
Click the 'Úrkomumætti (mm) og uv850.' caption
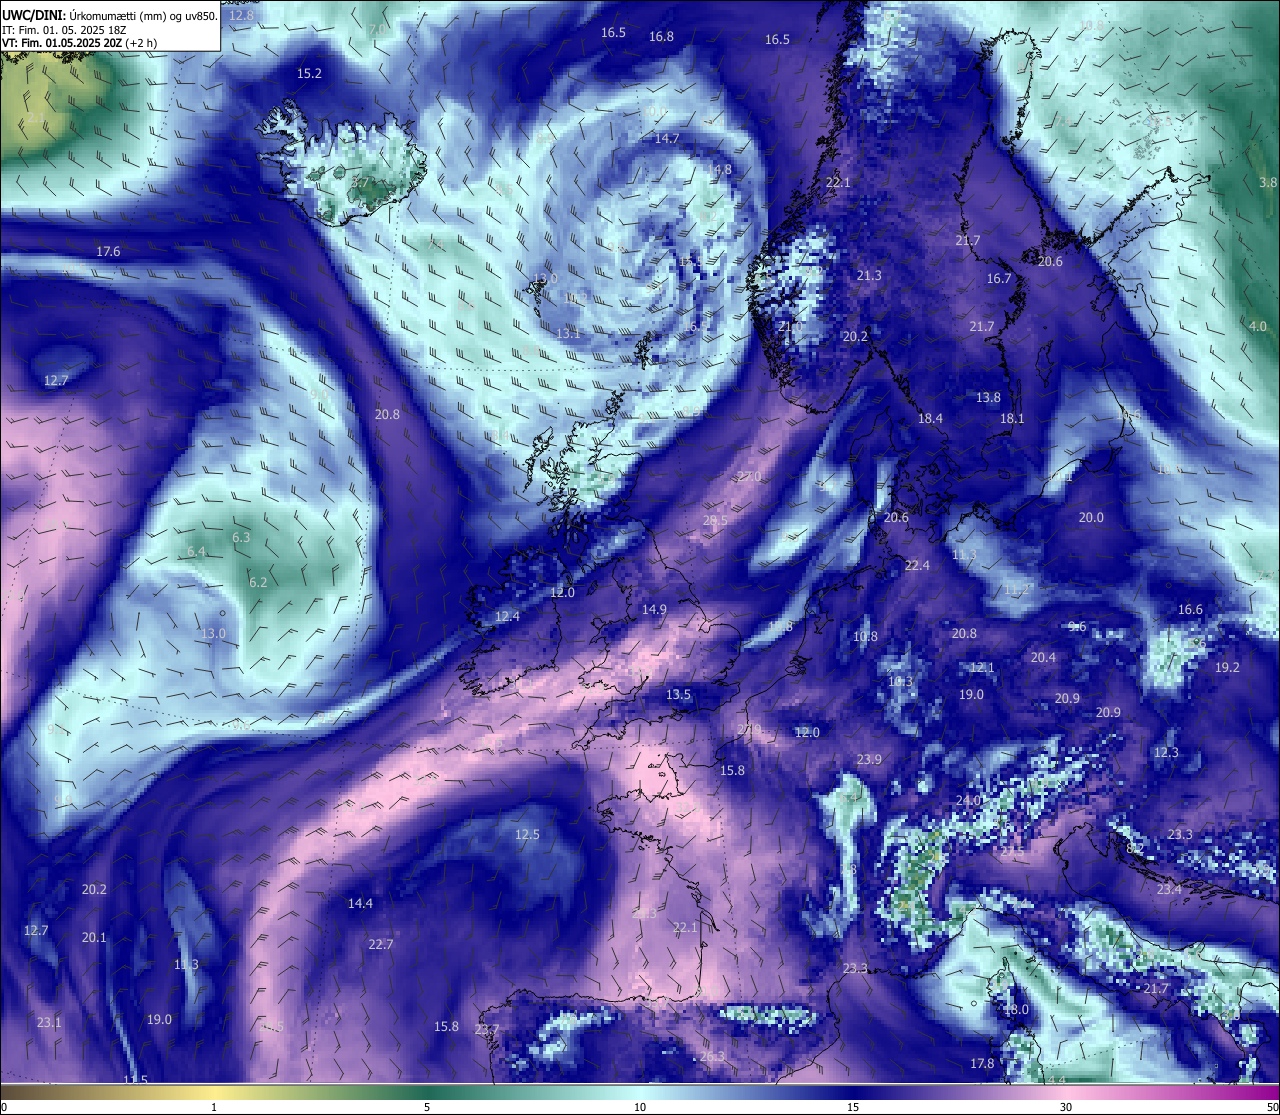click(x=143, y=16)
